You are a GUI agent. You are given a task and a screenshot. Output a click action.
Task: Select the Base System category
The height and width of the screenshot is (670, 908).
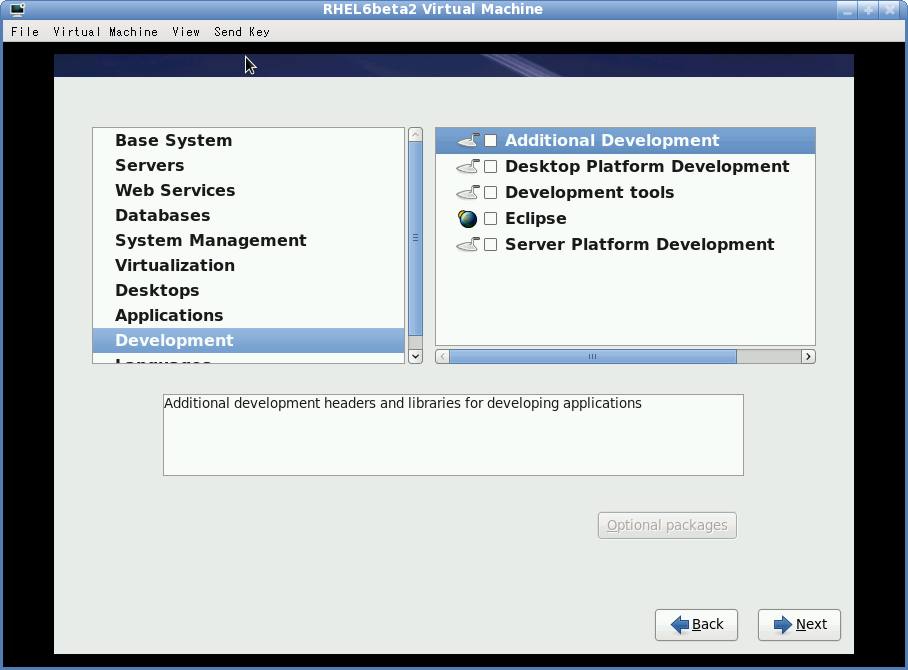(x=248, y=141)
